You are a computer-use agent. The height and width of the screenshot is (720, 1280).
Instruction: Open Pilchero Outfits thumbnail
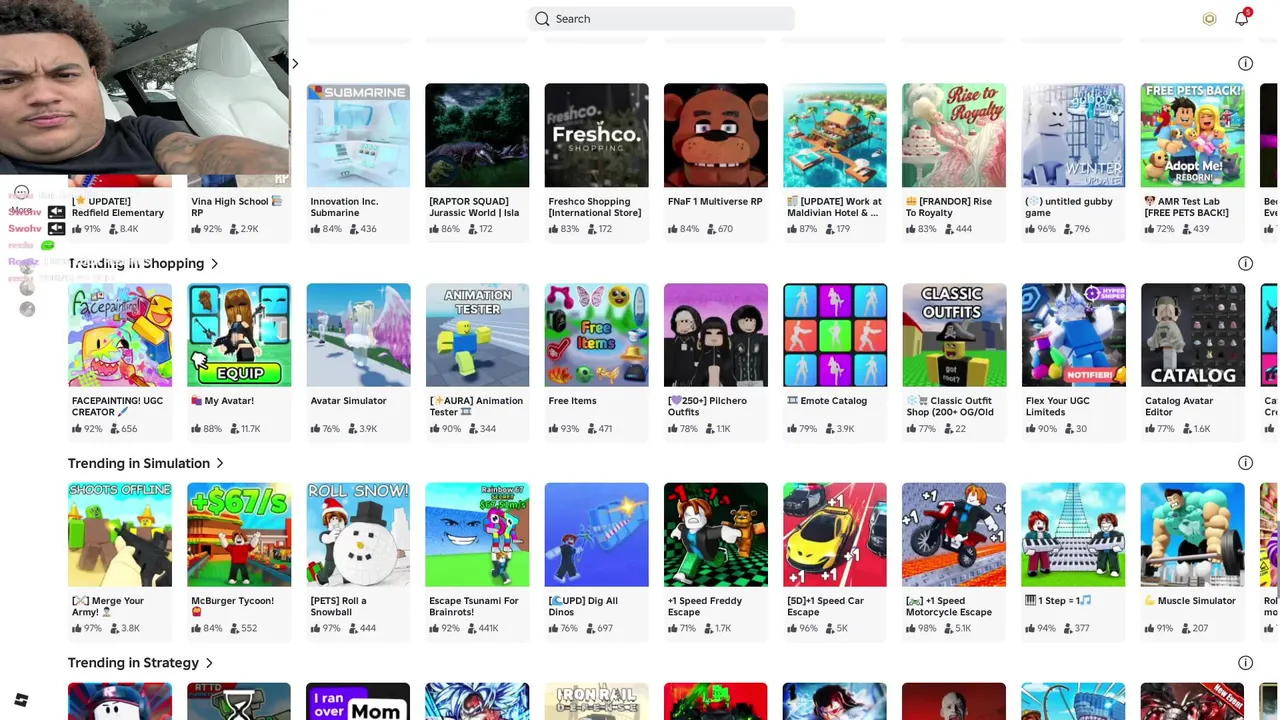coord(716,335)
